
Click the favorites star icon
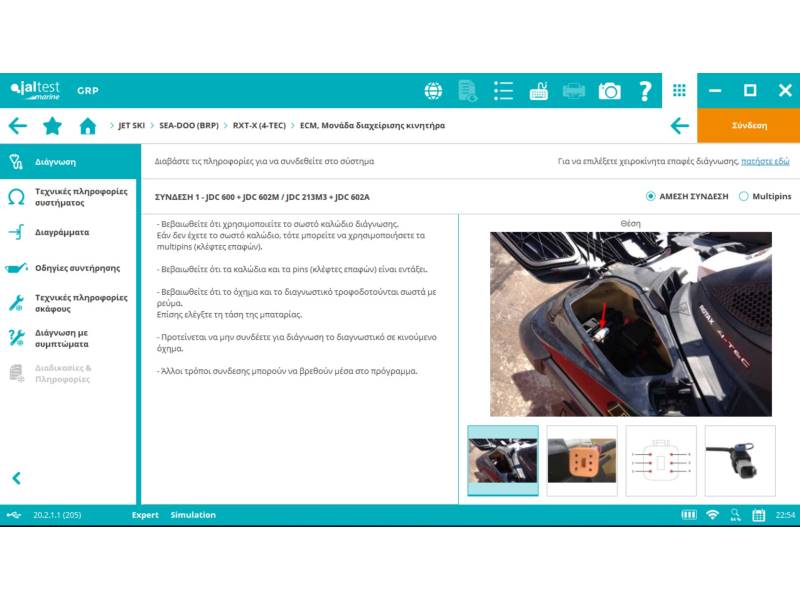(53, 126)
